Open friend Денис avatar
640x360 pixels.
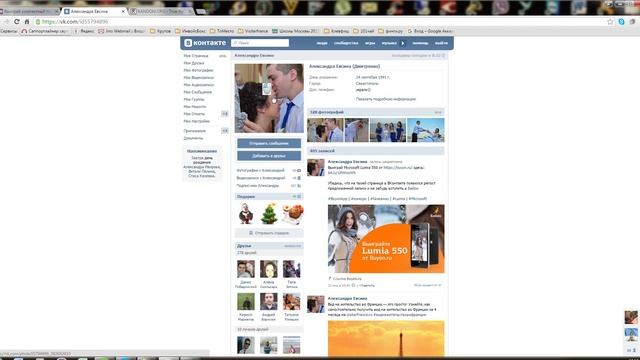tap(246, 269)
